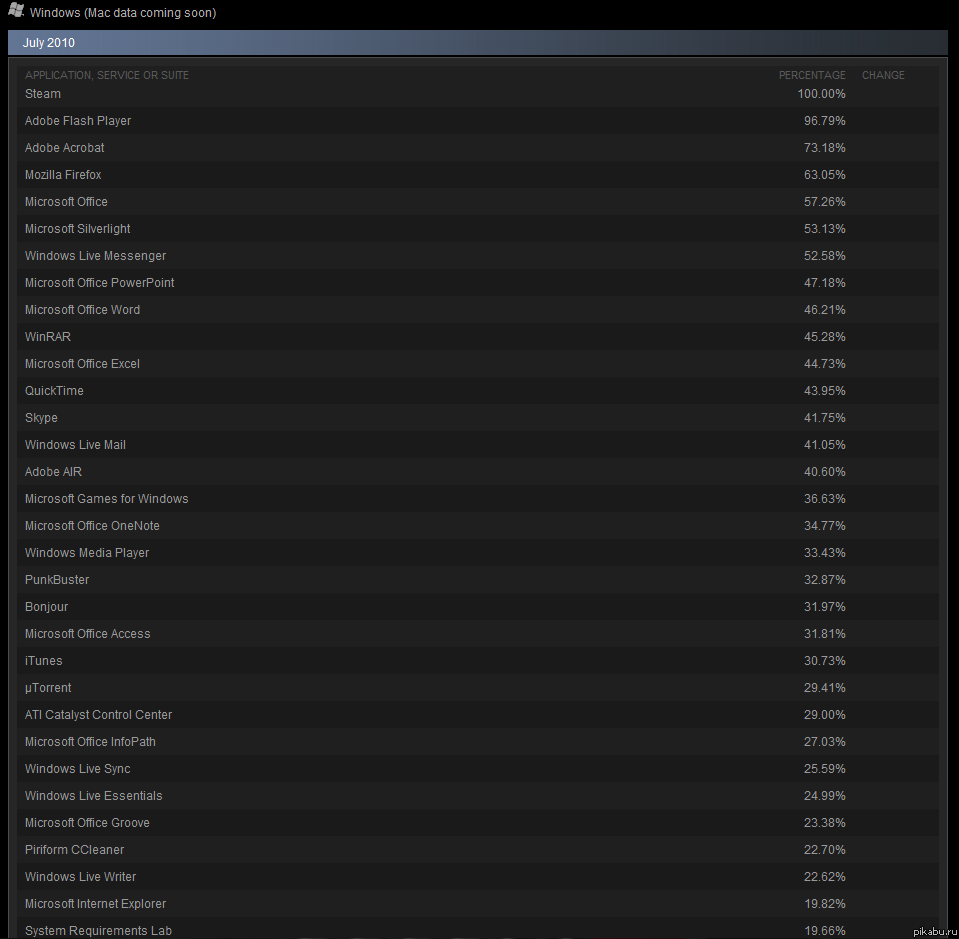This screenshot has height=939, width=959.
Task: Click the 63.05% percentage value
Action: pyautogui.click(x=824, y=174)
